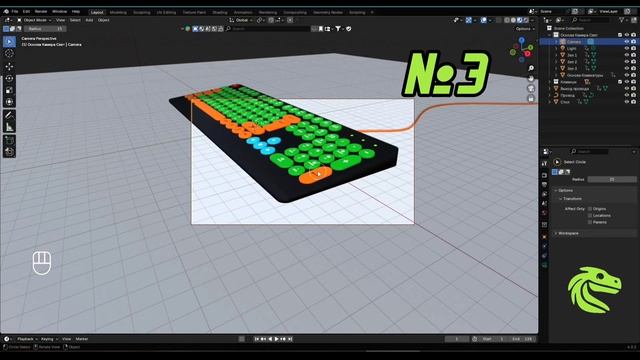Open the editor type dropdown in viewport header

8,20
